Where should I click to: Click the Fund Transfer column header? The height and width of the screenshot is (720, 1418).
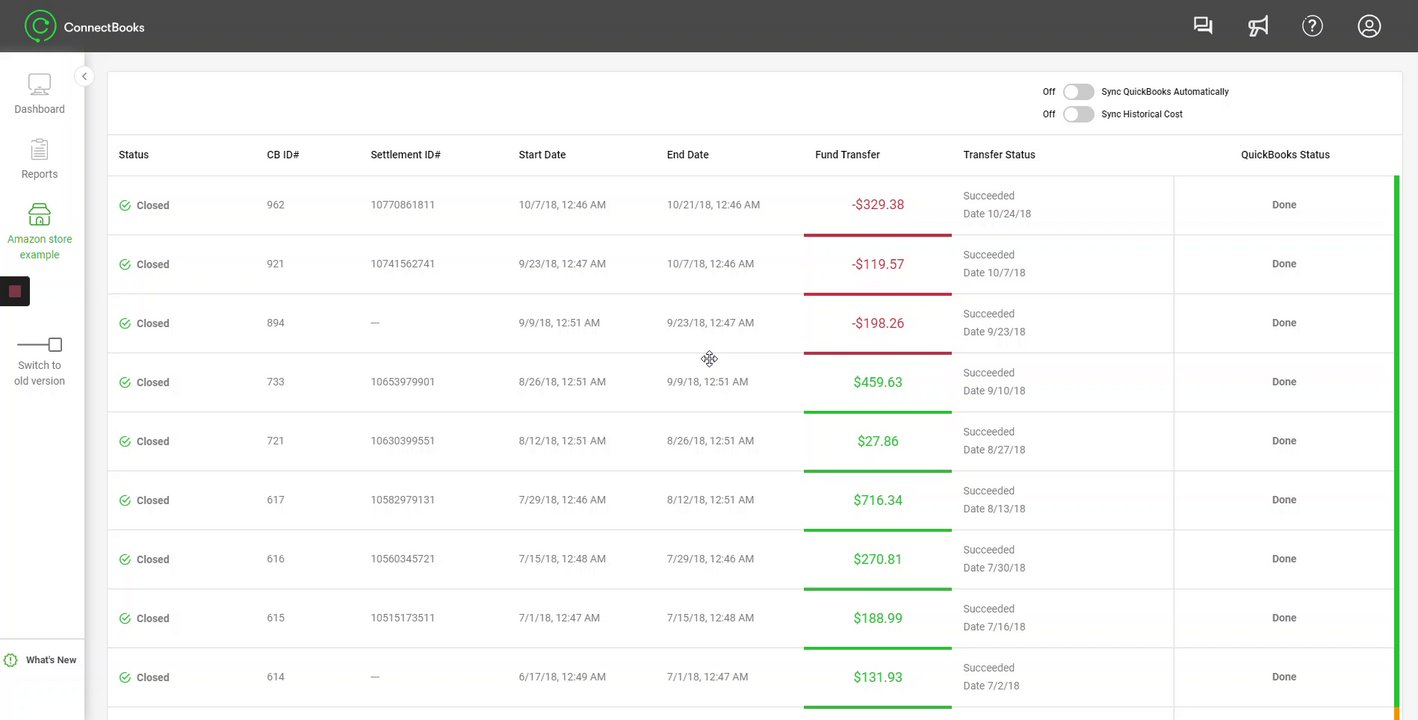847,155
